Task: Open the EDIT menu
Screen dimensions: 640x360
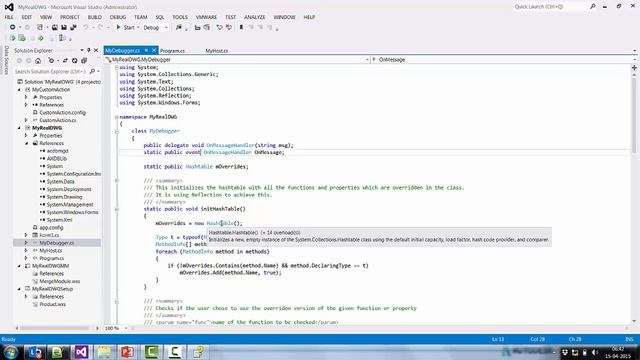Action: (x=27, y=17)
